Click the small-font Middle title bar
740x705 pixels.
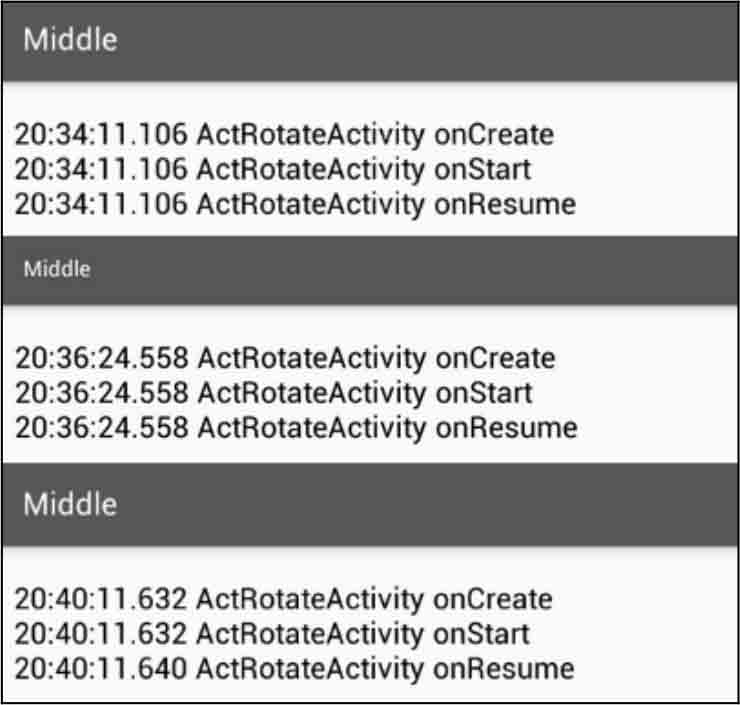click(57, 269)
